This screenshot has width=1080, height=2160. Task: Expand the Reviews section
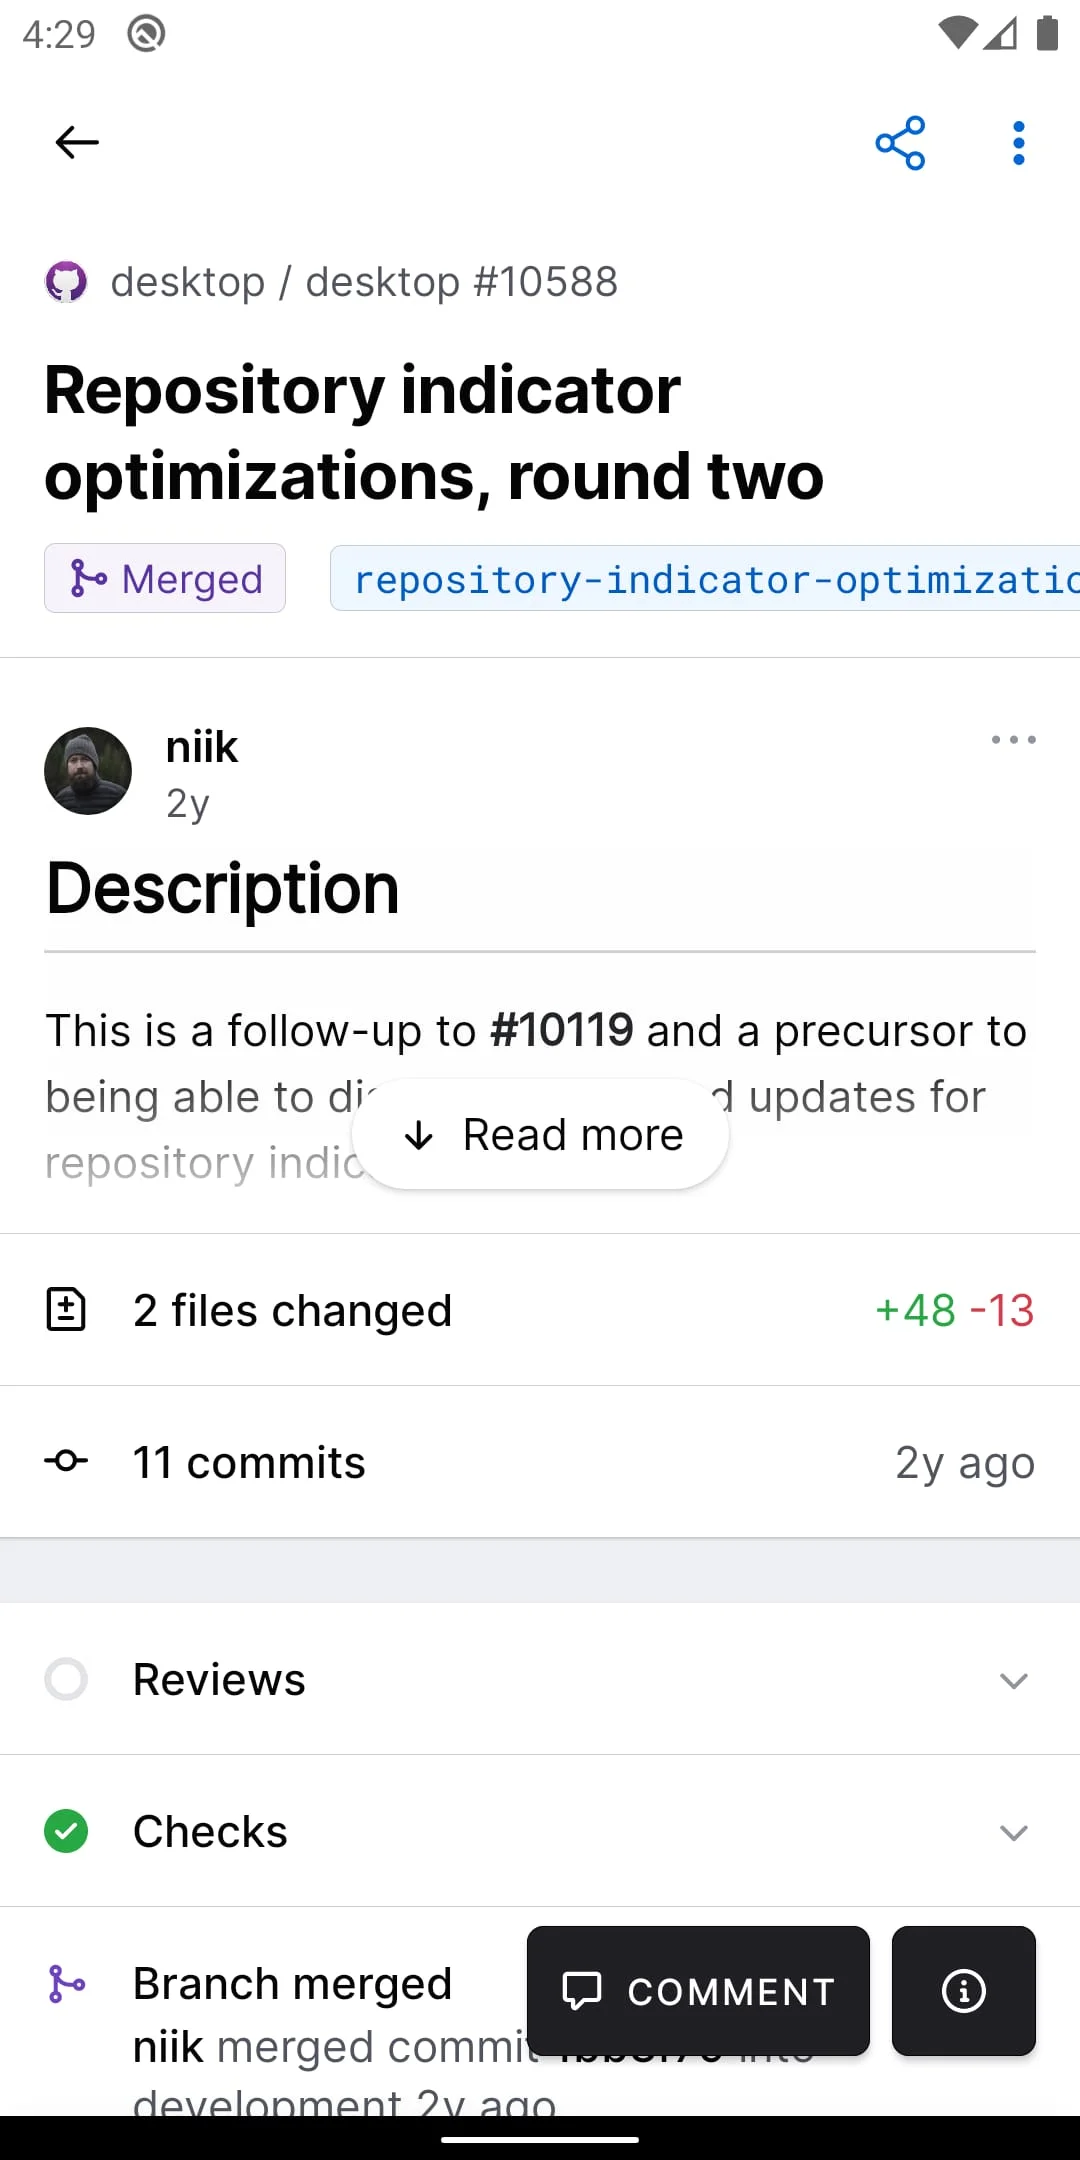pos(1013,1680)
